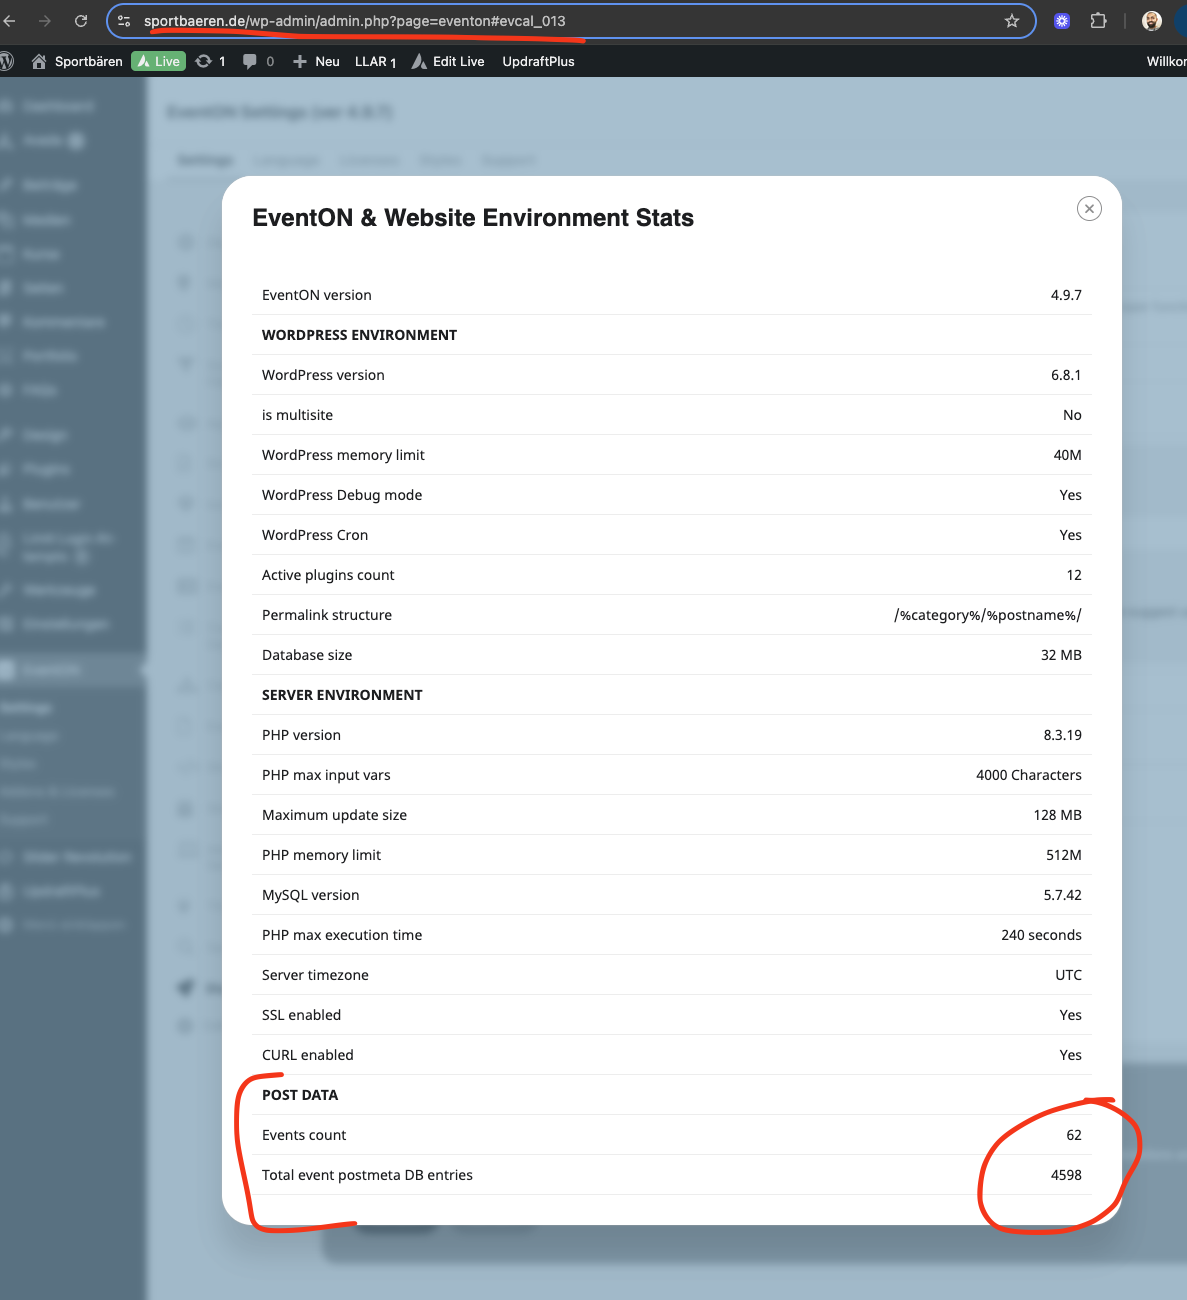1187x1300 pixels.
Task: Click the browser back arrow
Action: [x=10, y=21]
